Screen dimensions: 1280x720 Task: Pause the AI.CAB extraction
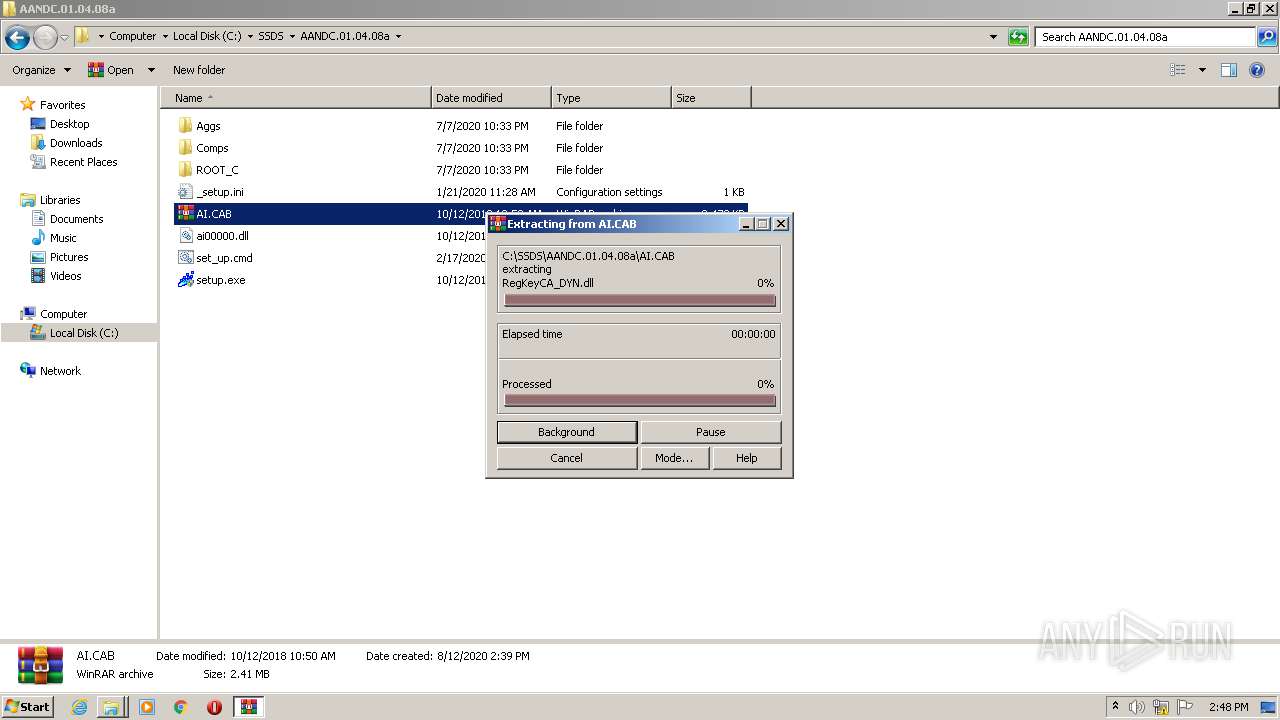tap(711, 432)
